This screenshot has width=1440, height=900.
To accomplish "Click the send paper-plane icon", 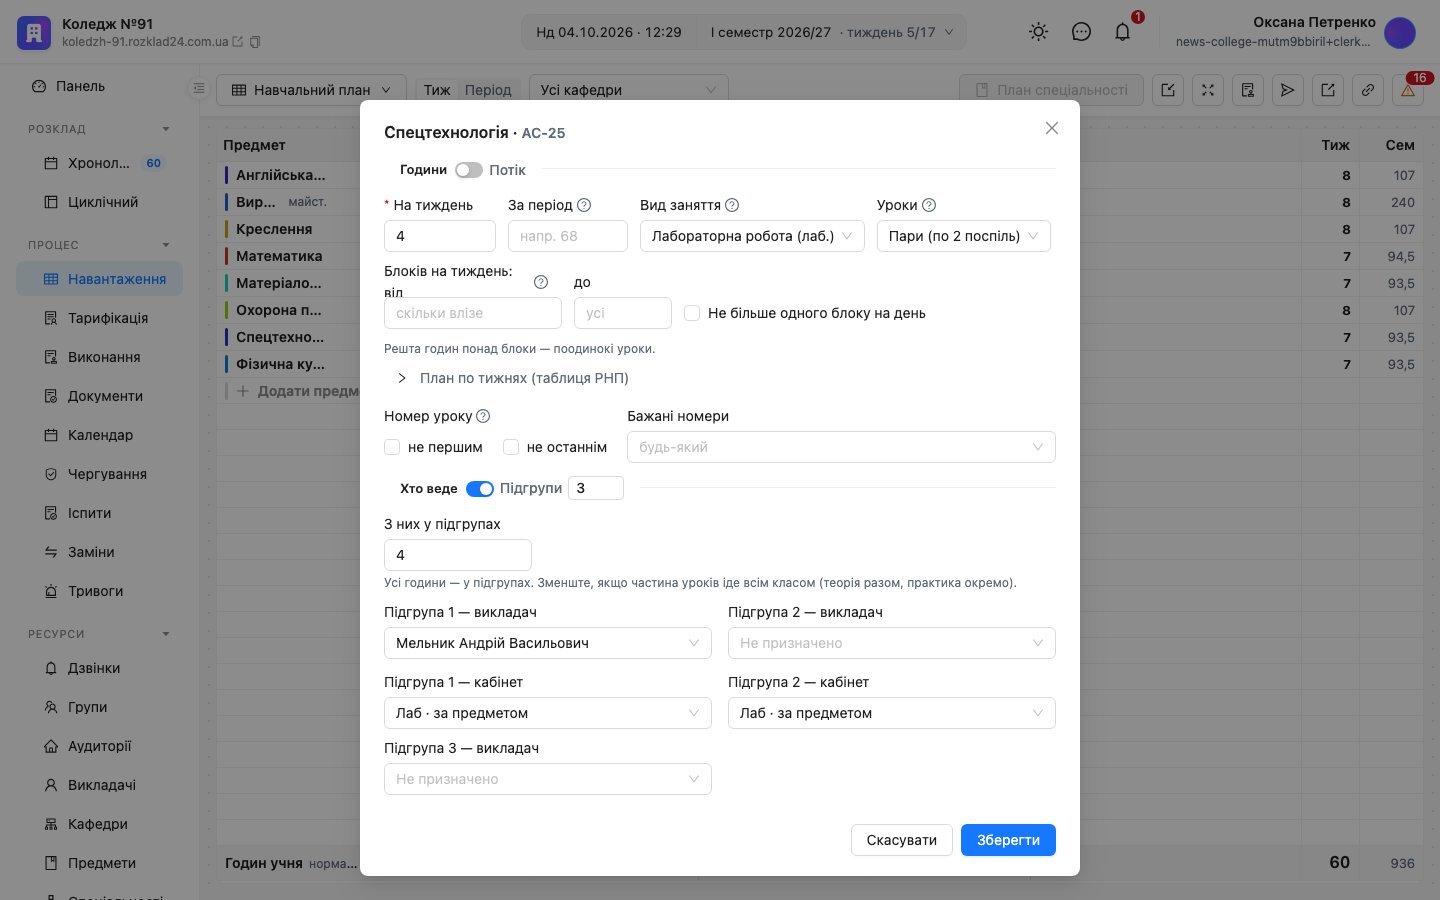I will click(x=1288, y=90).
